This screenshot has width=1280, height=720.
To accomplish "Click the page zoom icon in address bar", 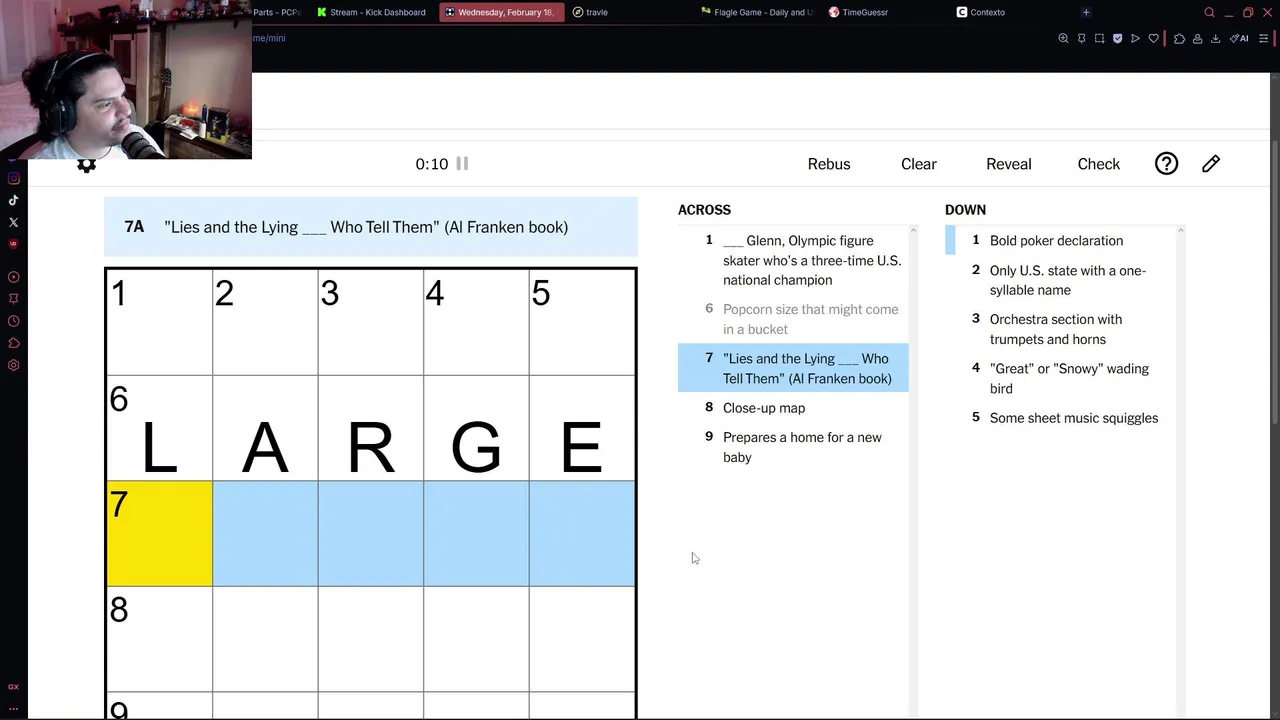I will 1063,38.
